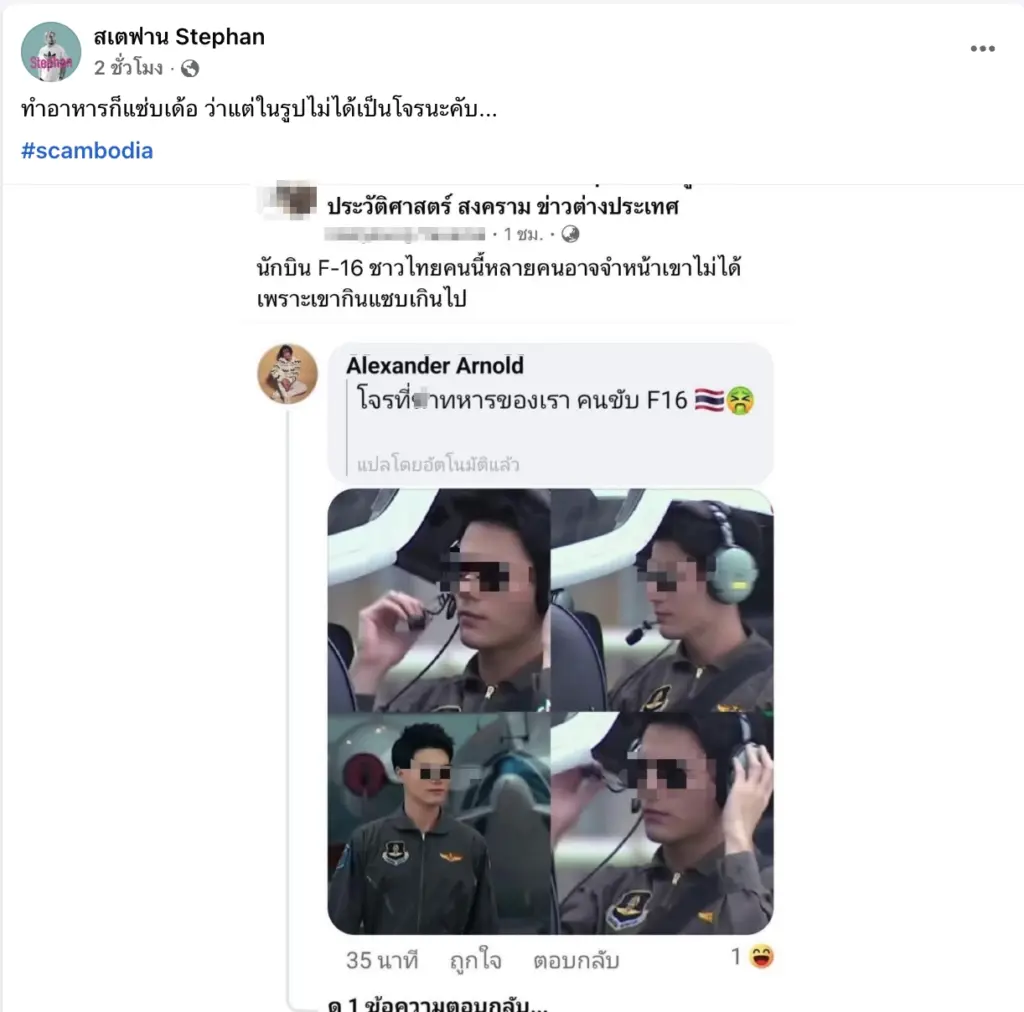Click the laughing reaction emoji on comment
The height and width of the screenshot is (1012, 1024).
[762, 958]
